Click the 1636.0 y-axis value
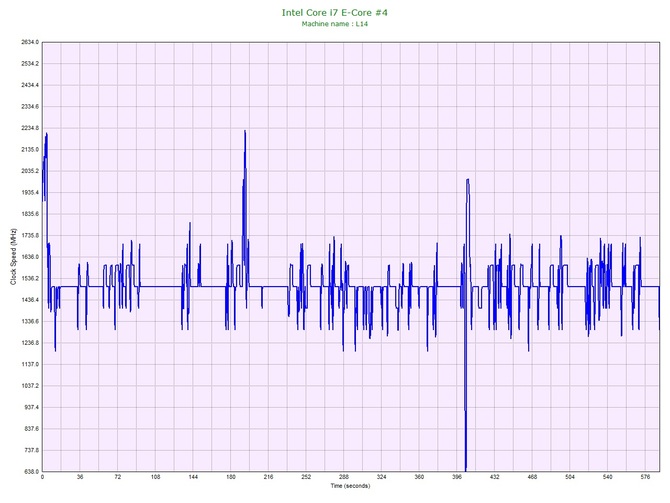Image resolution: width=670 pixels, height=503 pixels. click(x=30, y=257)
